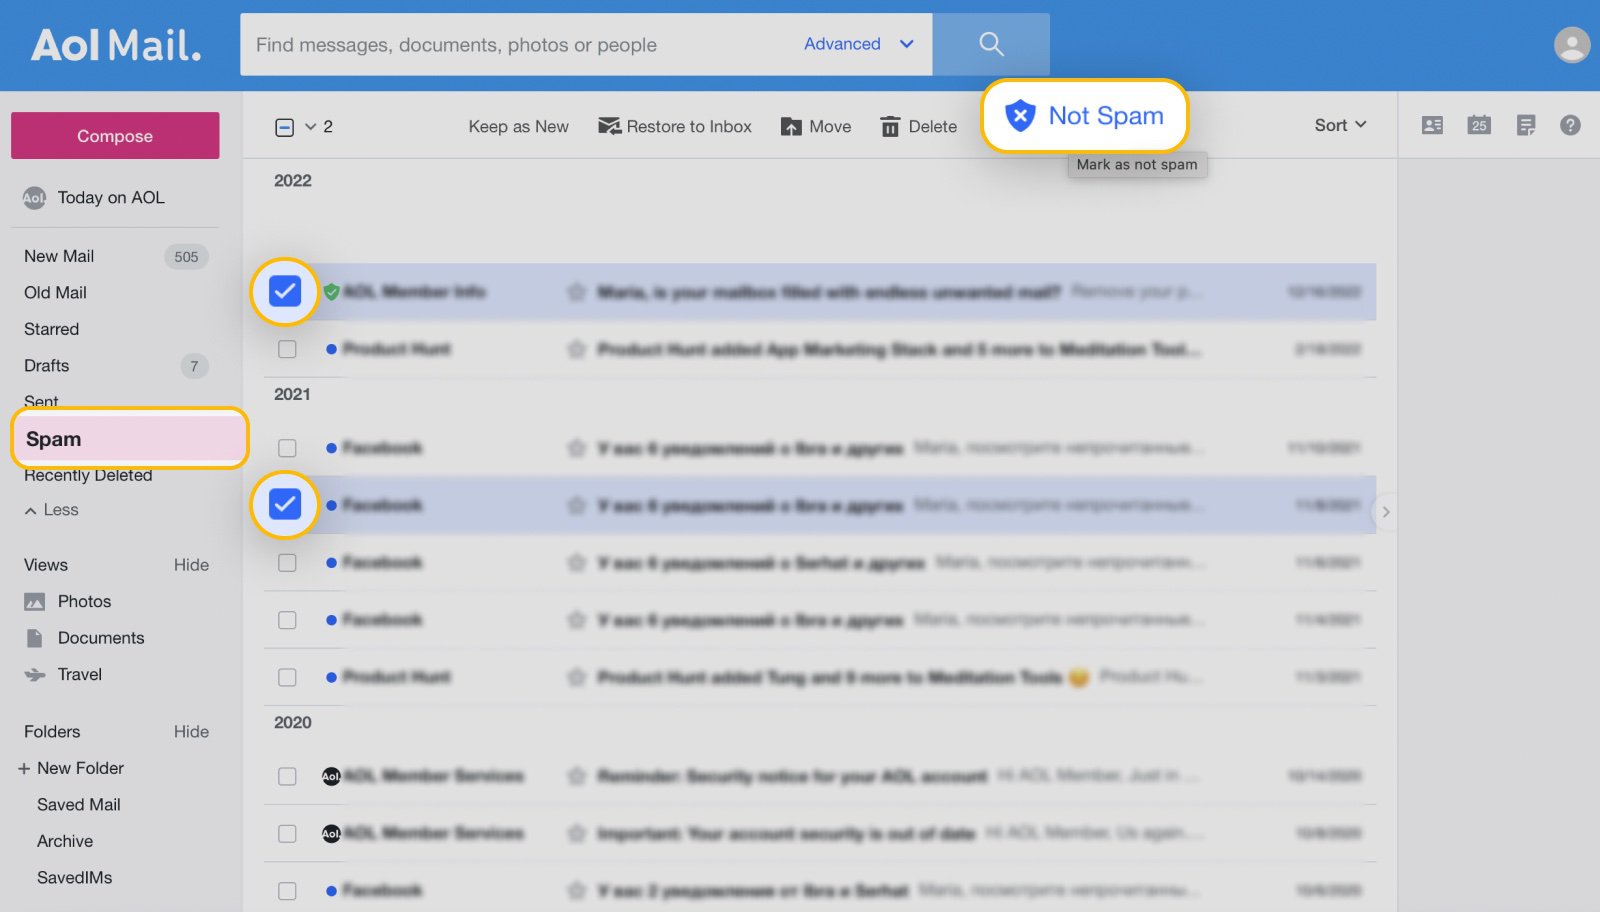Check the Product Hunt 2022 email checkbox
The image size is (1600, 912).
pos(287,349)
